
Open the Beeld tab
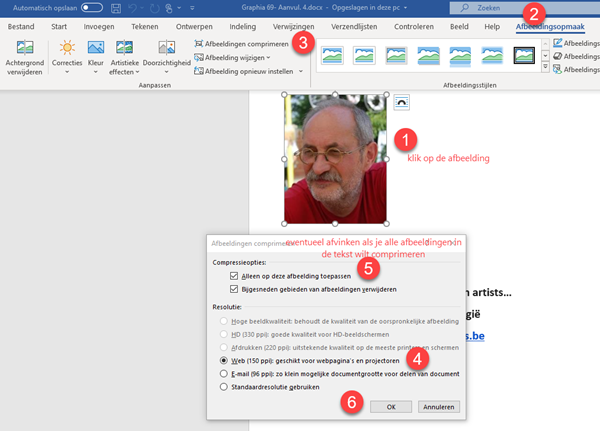click(x=459, y=26)
